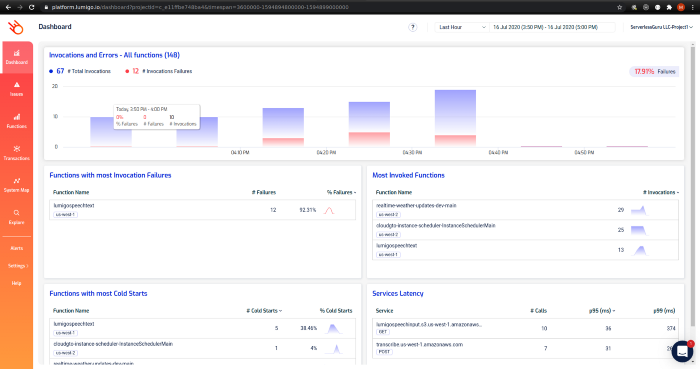Click the tallest blue invocations bar
Screen dimensions: 700x369
[455, 118]
